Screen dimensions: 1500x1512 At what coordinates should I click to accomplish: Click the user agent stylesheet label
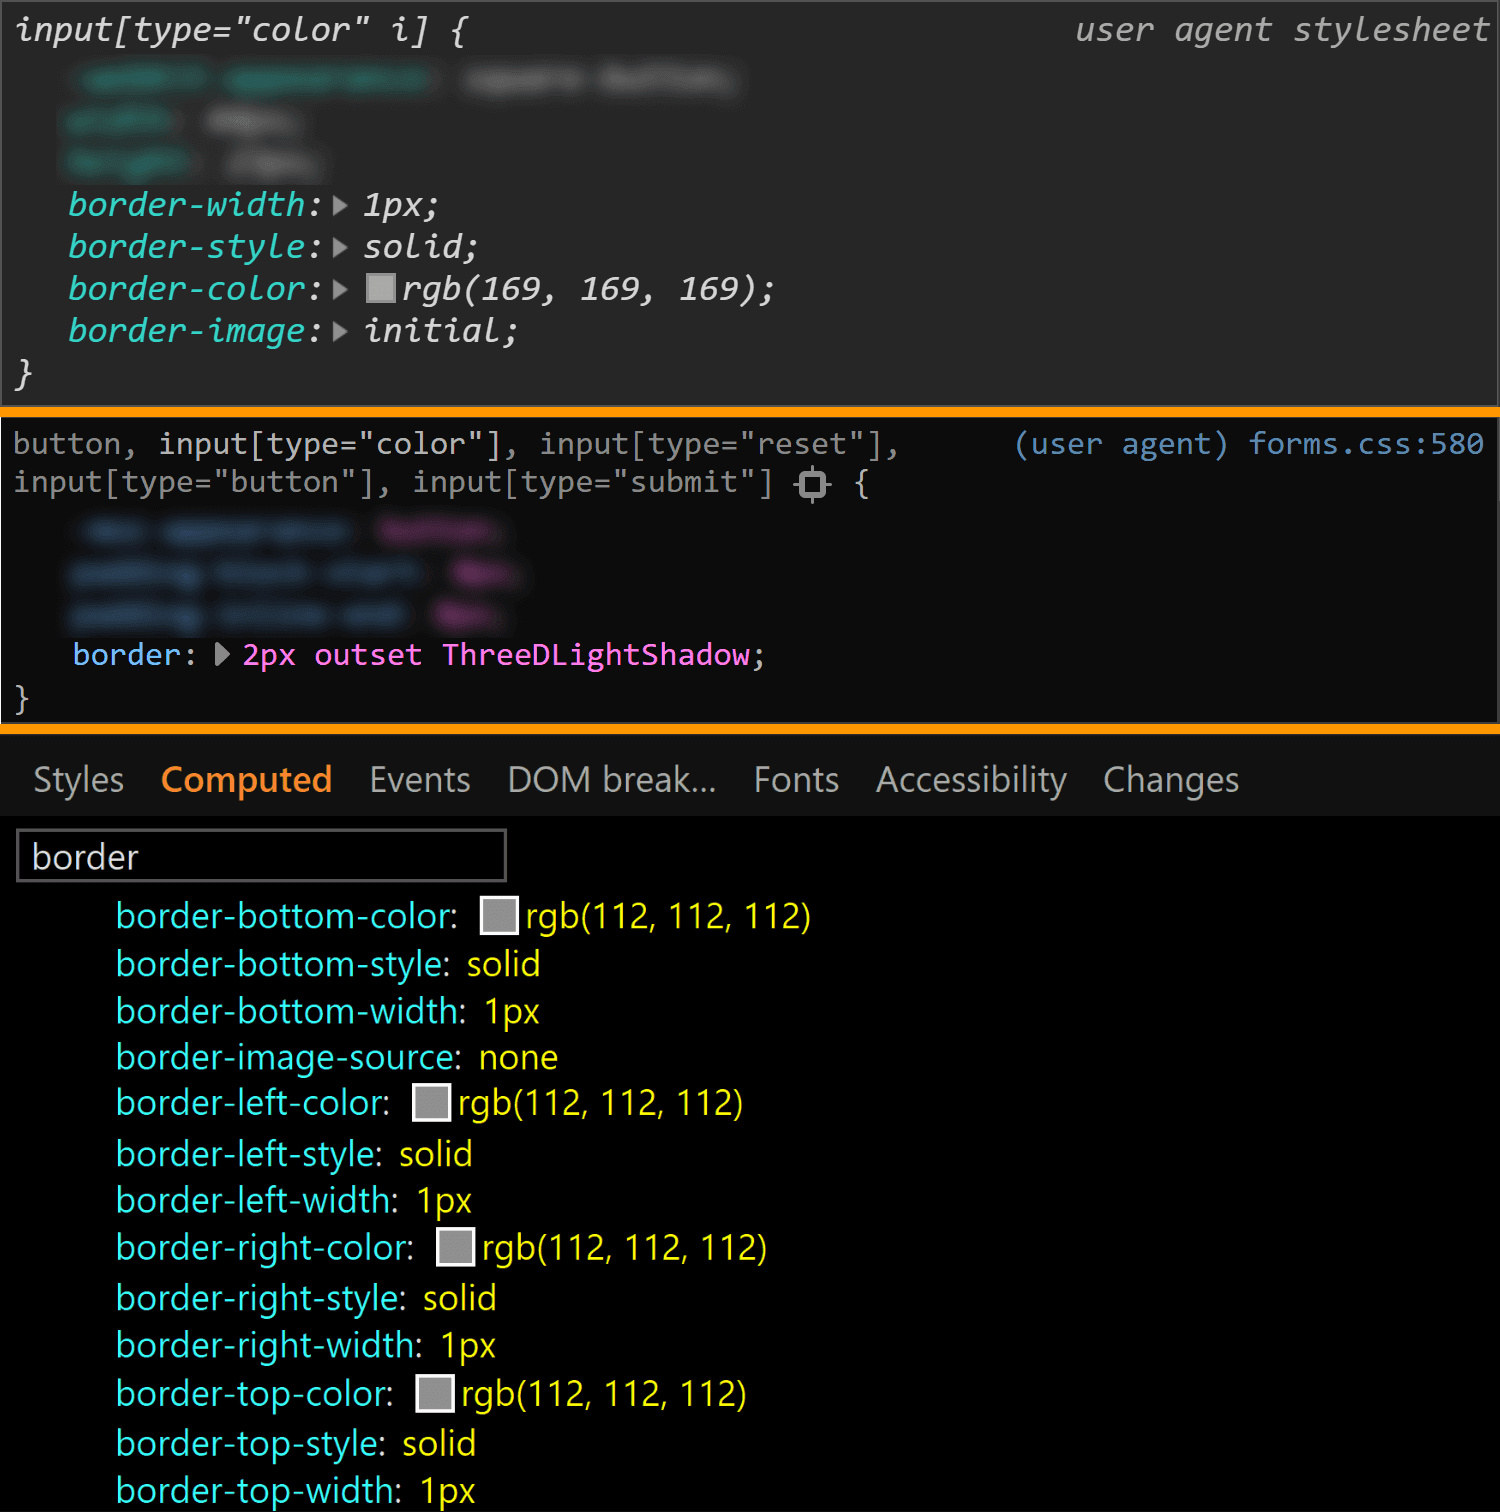(x=1282, y=30)
